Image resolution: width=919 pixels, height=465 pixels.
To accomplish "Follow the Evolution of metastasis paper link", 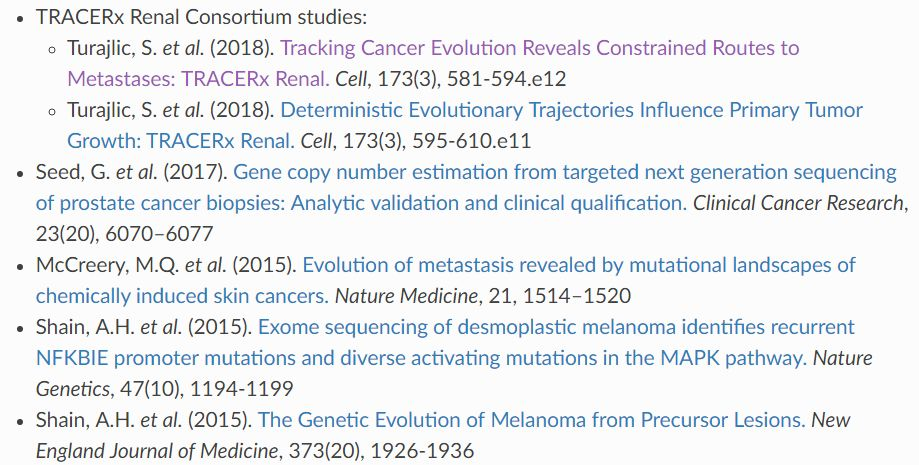I will click(x=578, y=265).
